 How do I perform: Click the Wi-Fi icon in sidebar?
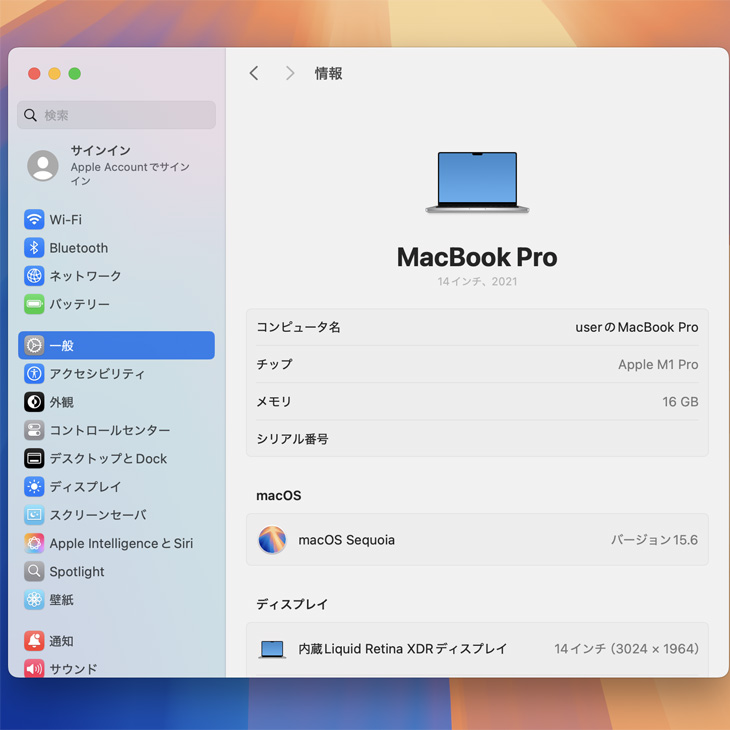tap(34, 220)
